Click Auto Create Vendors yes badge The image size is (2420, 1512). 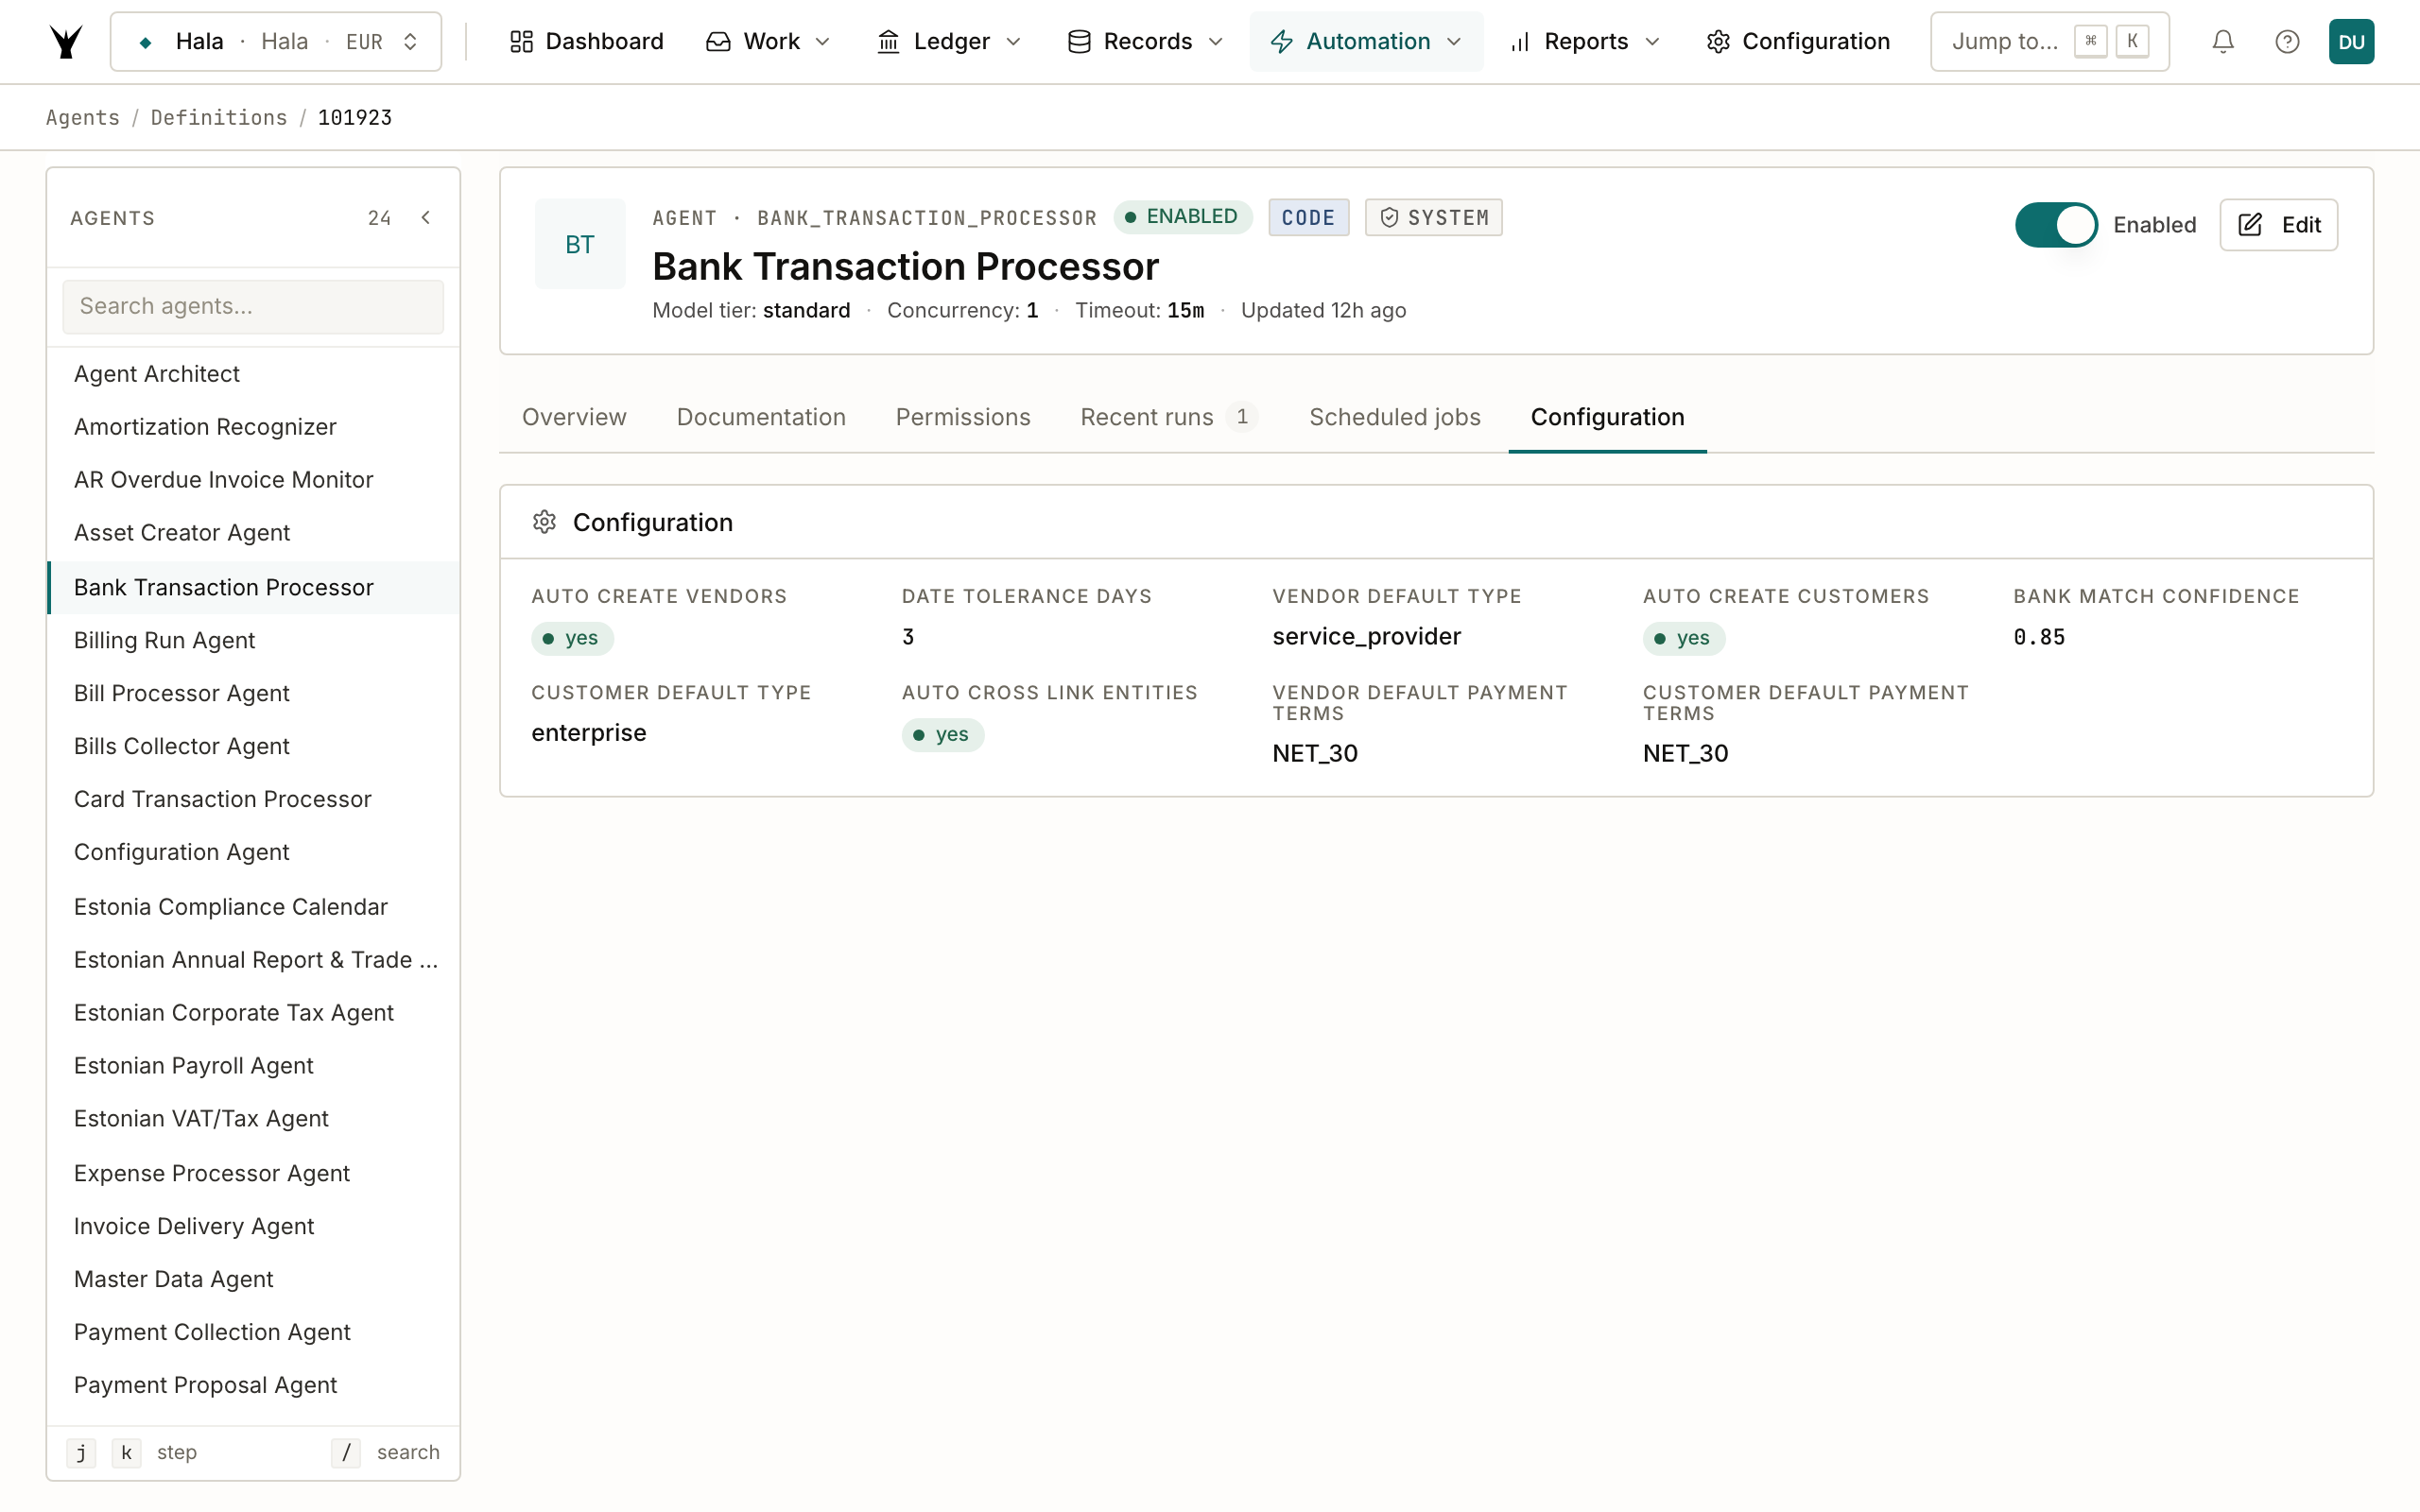[572, 638]
